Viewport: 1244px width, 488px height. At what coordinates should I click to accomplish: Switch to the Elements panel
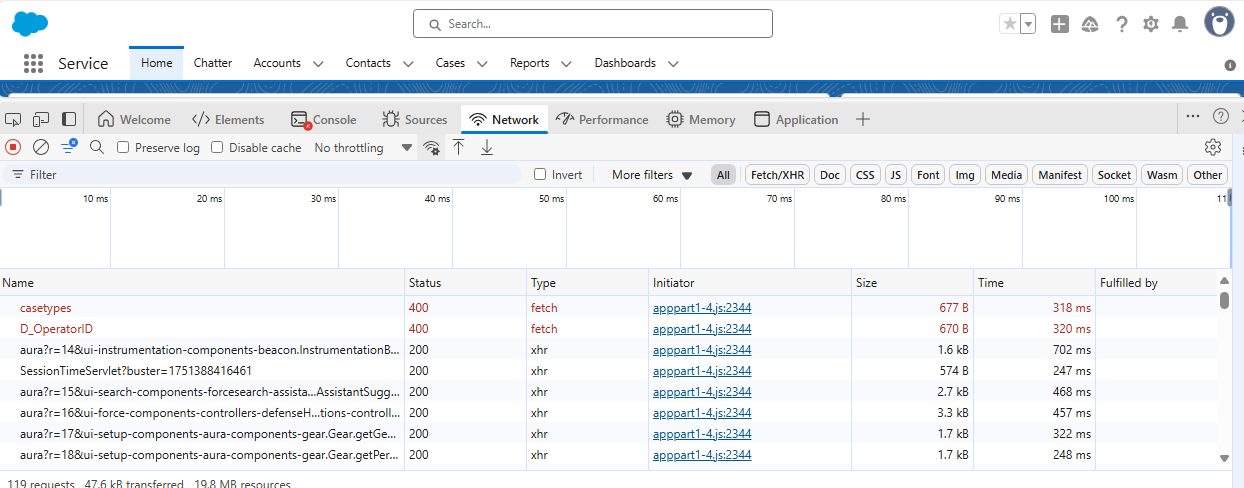pos(228,119)
